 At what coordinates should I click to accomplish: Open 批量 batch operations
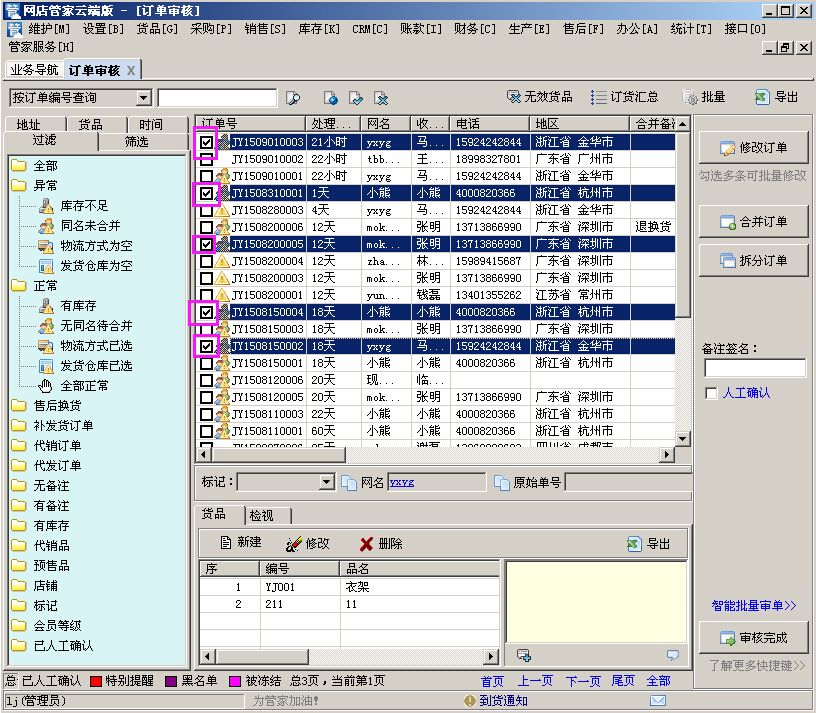pos(704,97)
